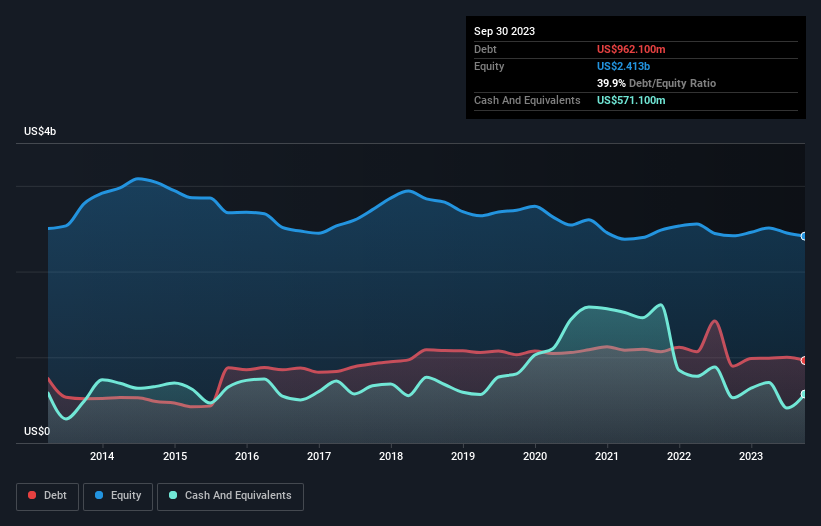Viewport: 821px width, 526px height.
Task: Click the 2020 x-axis label
Action: click(535, 456)
